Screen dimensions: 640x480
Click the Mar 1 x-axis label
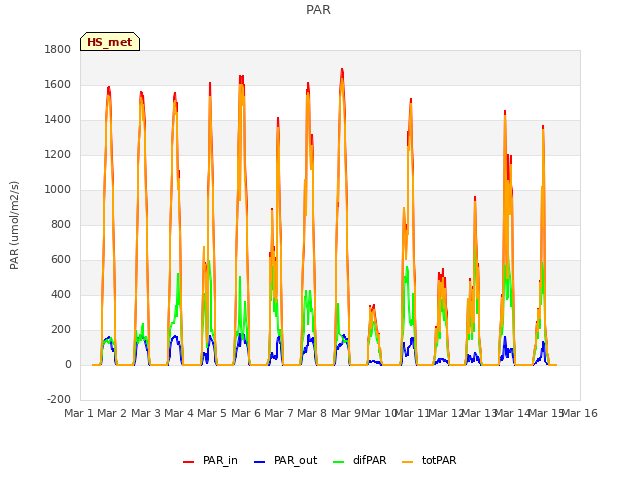click(79, 413)
